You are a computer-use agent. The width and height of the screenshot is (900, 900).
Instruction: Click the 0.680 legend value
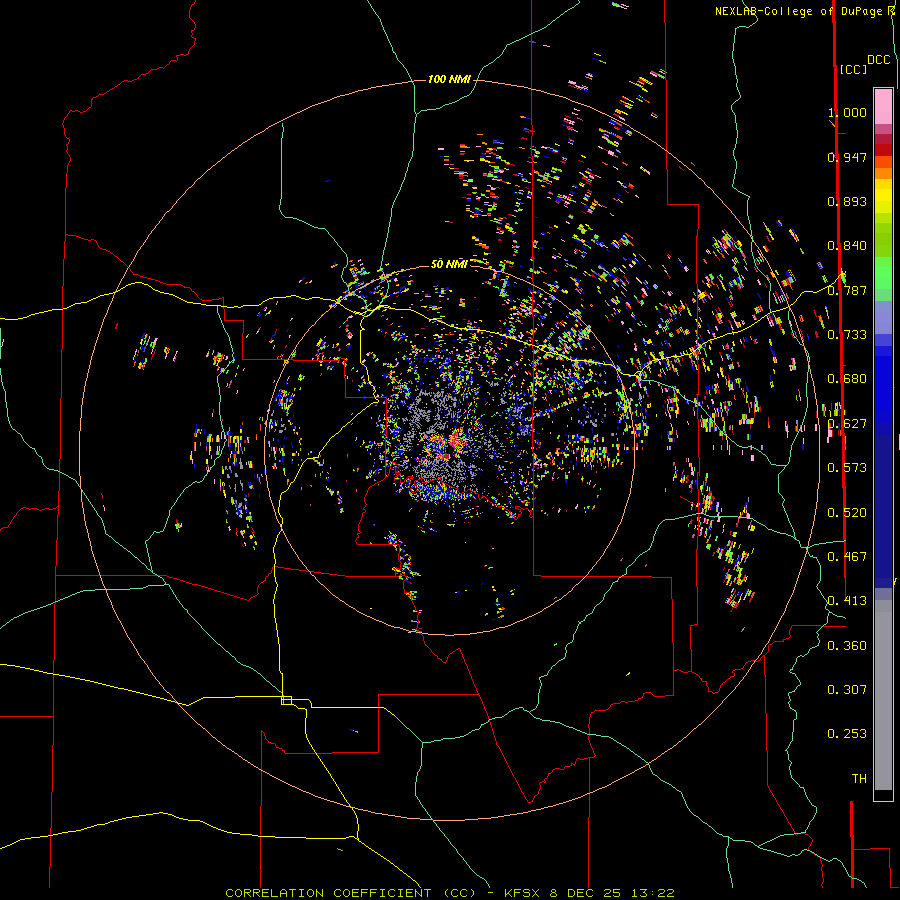[847, 379]
